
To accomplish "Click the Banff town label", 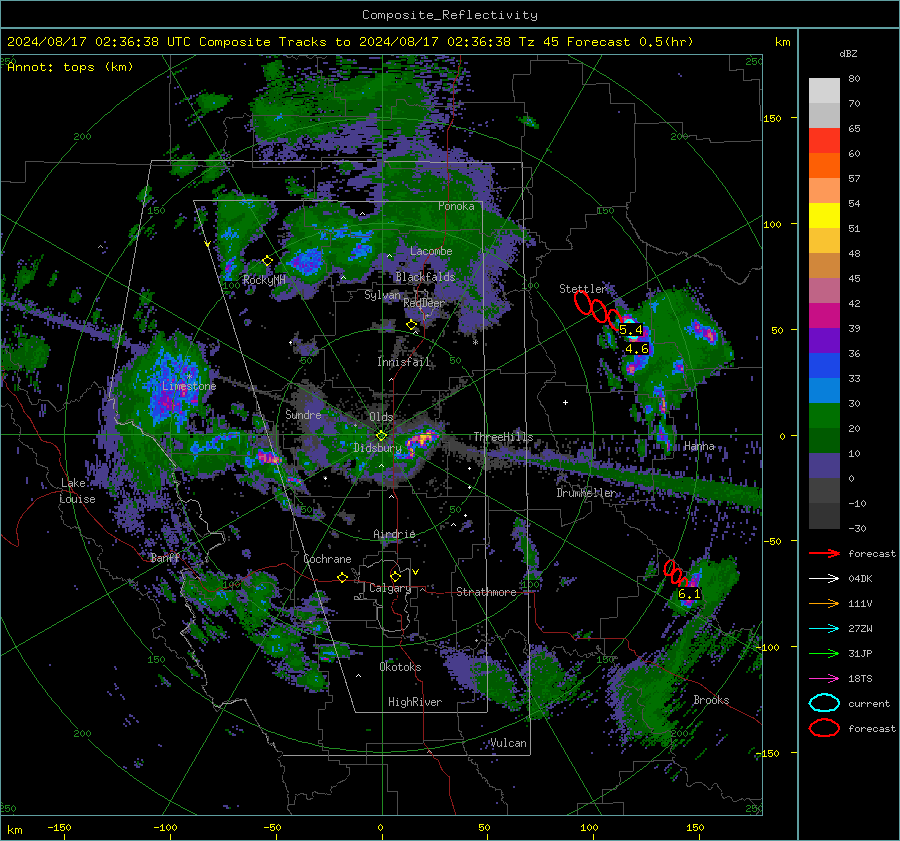I will (x=165, y=558).
